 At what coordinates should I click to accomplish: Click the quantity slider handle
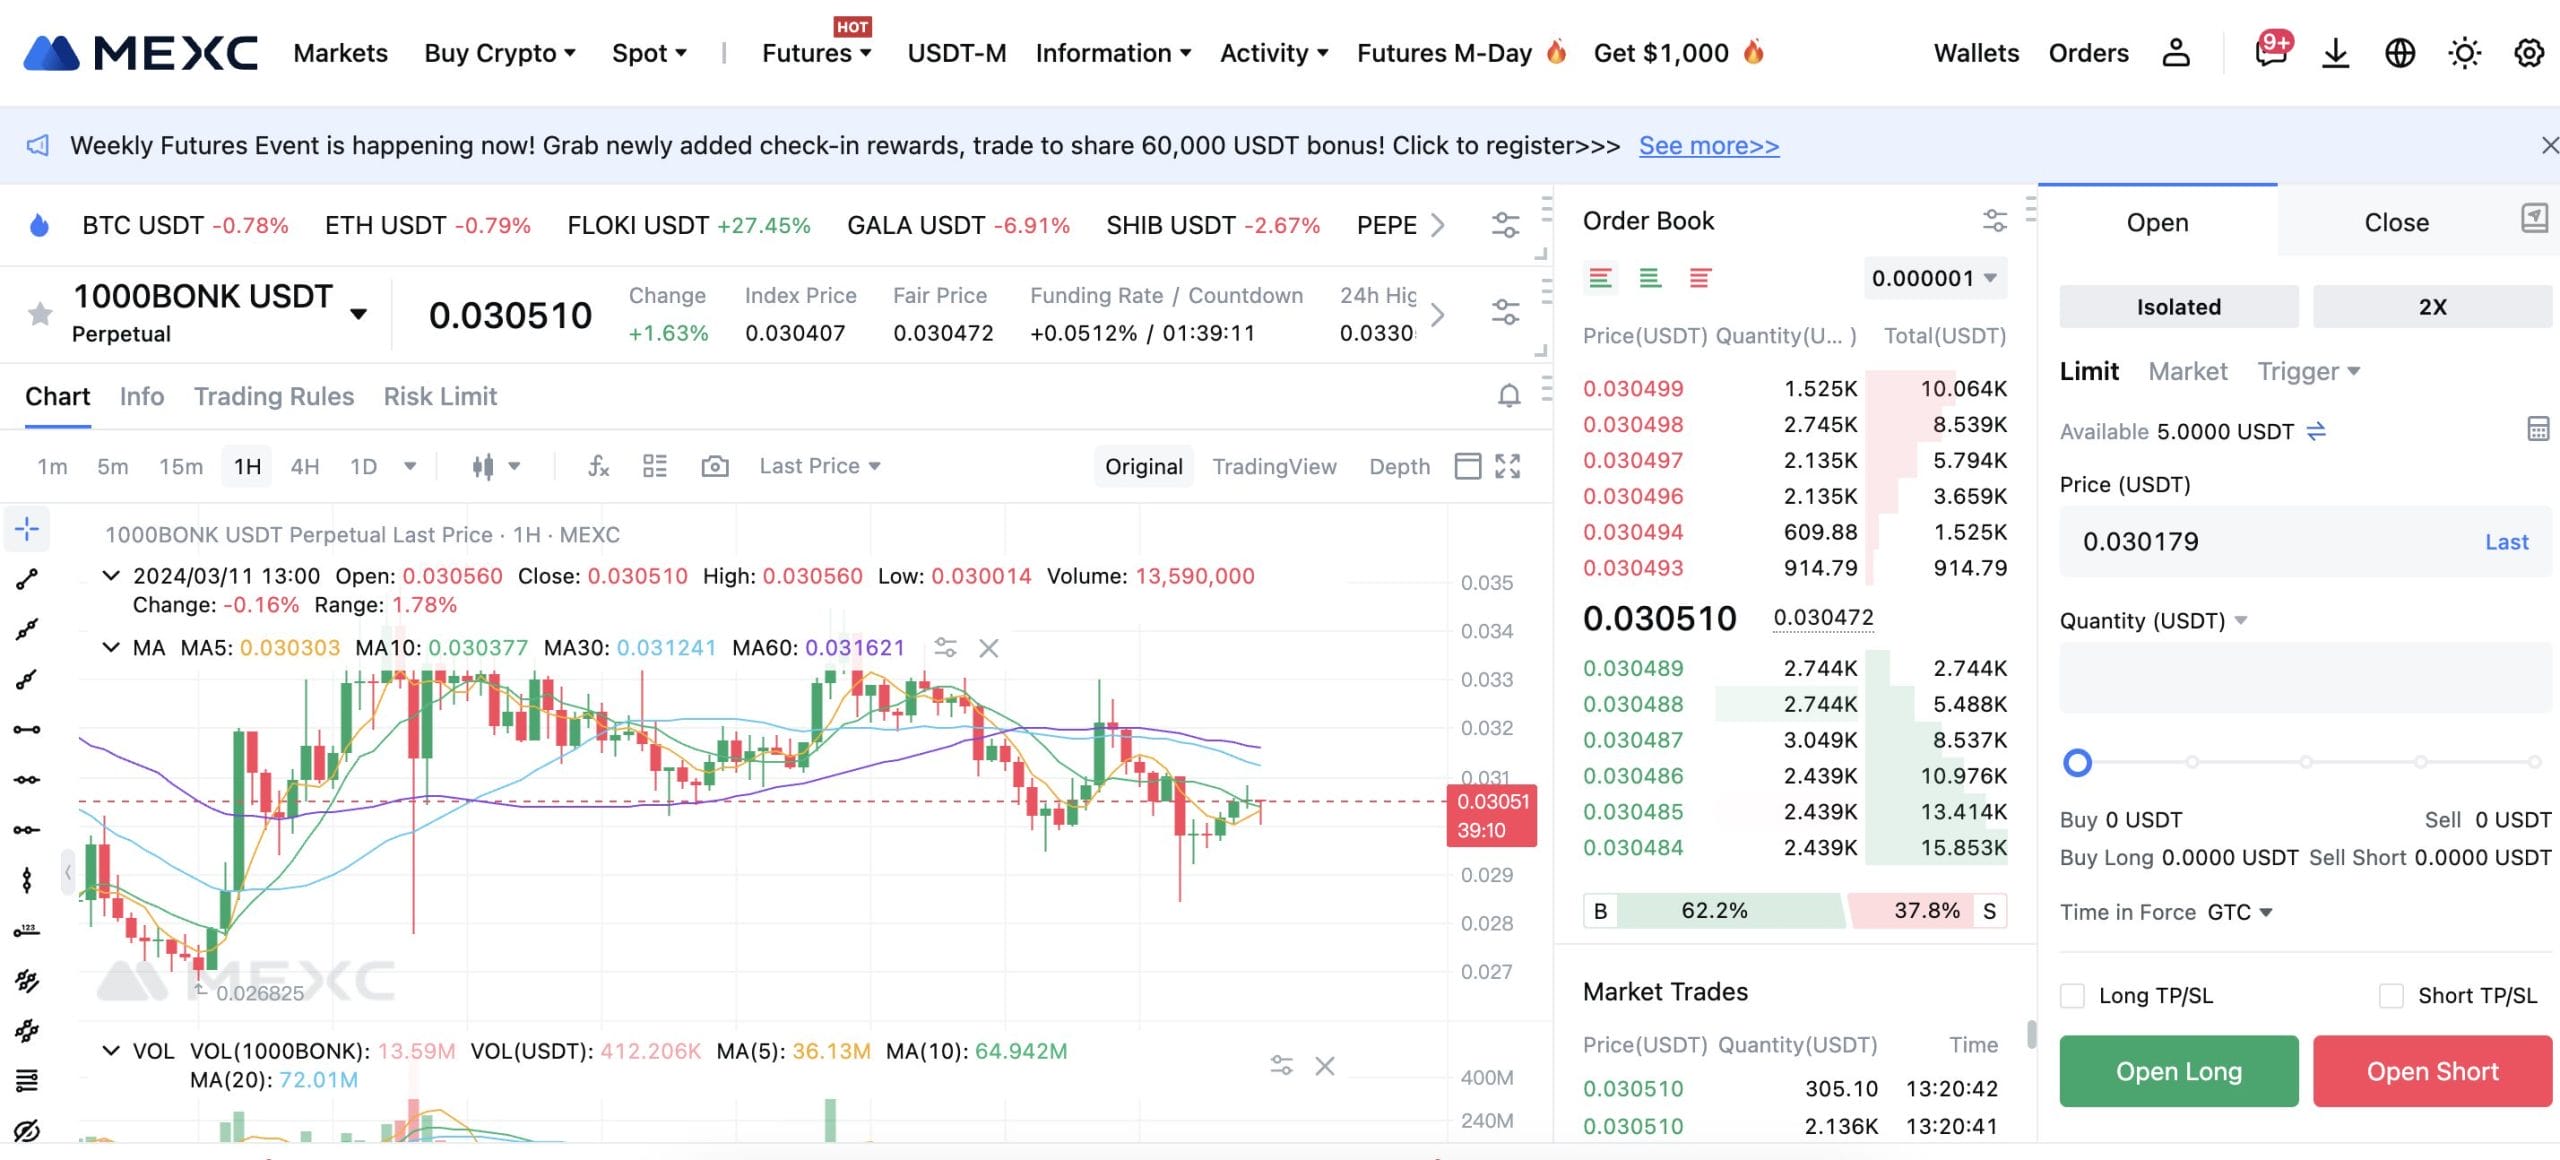[x=2077, y=763]
